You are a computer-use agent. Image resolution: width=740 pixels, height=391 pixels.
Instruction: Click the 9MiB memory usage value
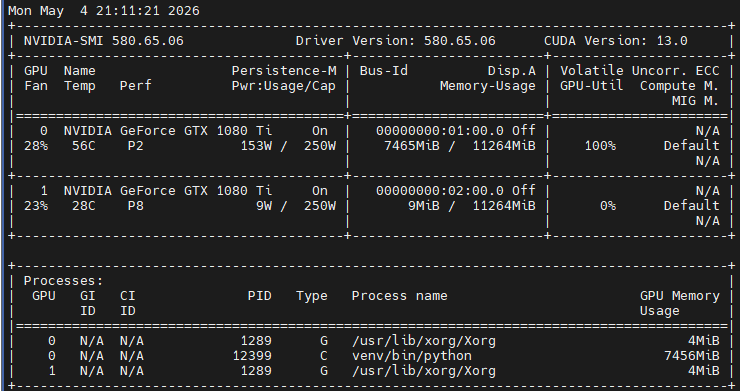click(x=424, y=206)
